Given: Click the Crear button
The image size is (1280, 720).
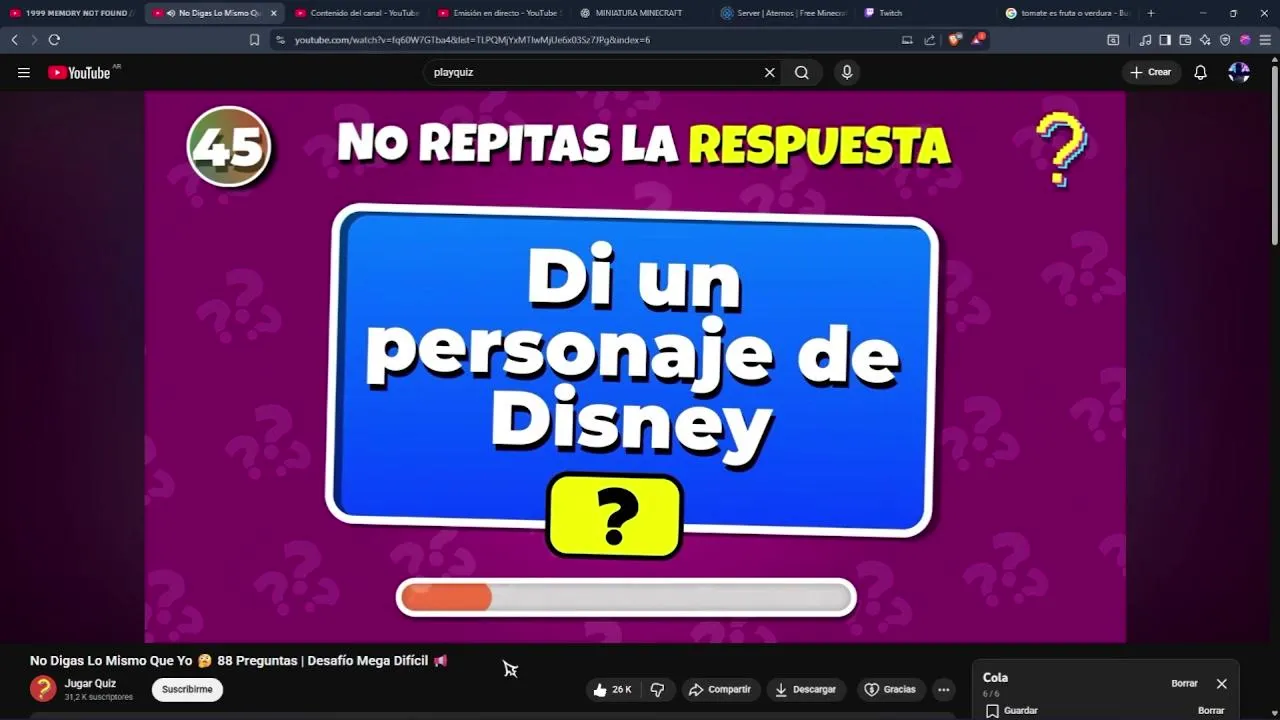Looking at the screenshot, I should pyautogui.click(x=1151, y=72).
